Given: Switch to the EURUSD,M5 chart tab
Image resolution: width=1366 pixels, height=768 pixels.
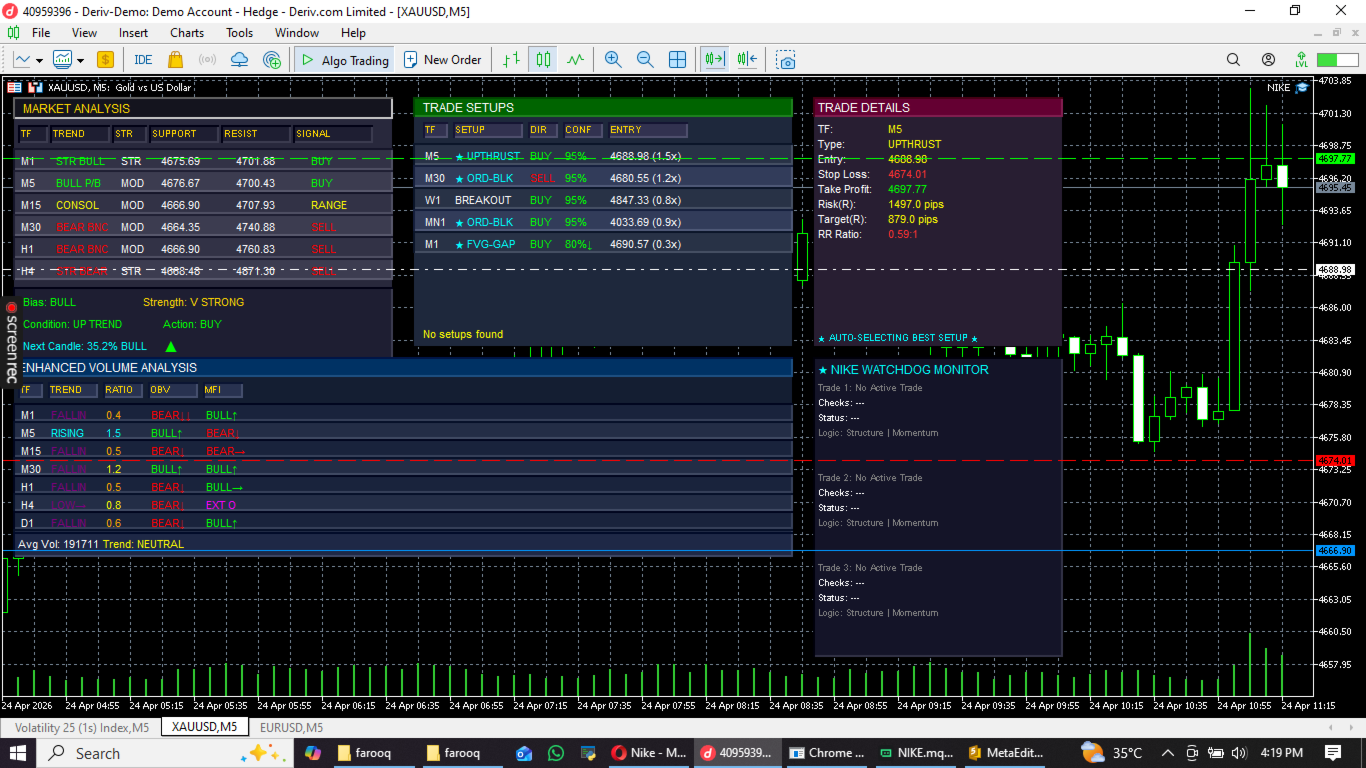Looking at the screenshot, I should [x=290, y=727].
